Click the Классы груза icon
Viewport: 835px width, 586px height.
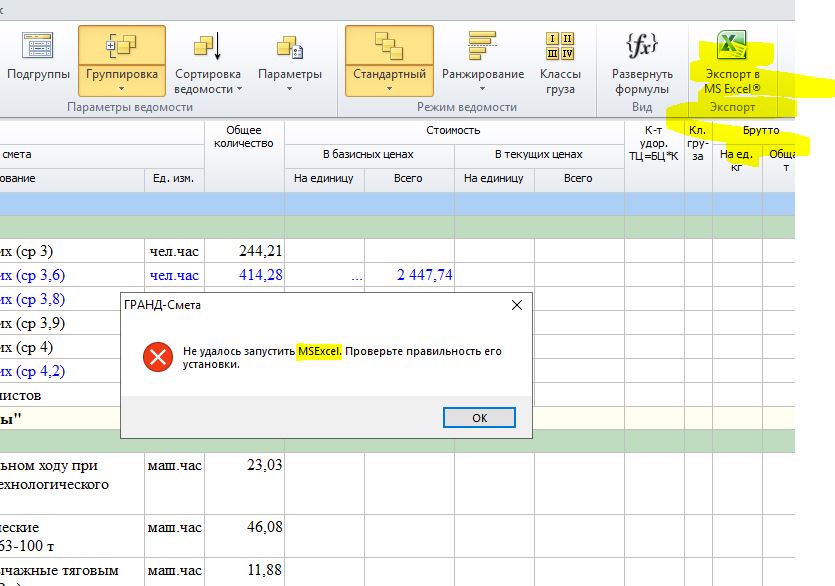[x=560, y=47]
